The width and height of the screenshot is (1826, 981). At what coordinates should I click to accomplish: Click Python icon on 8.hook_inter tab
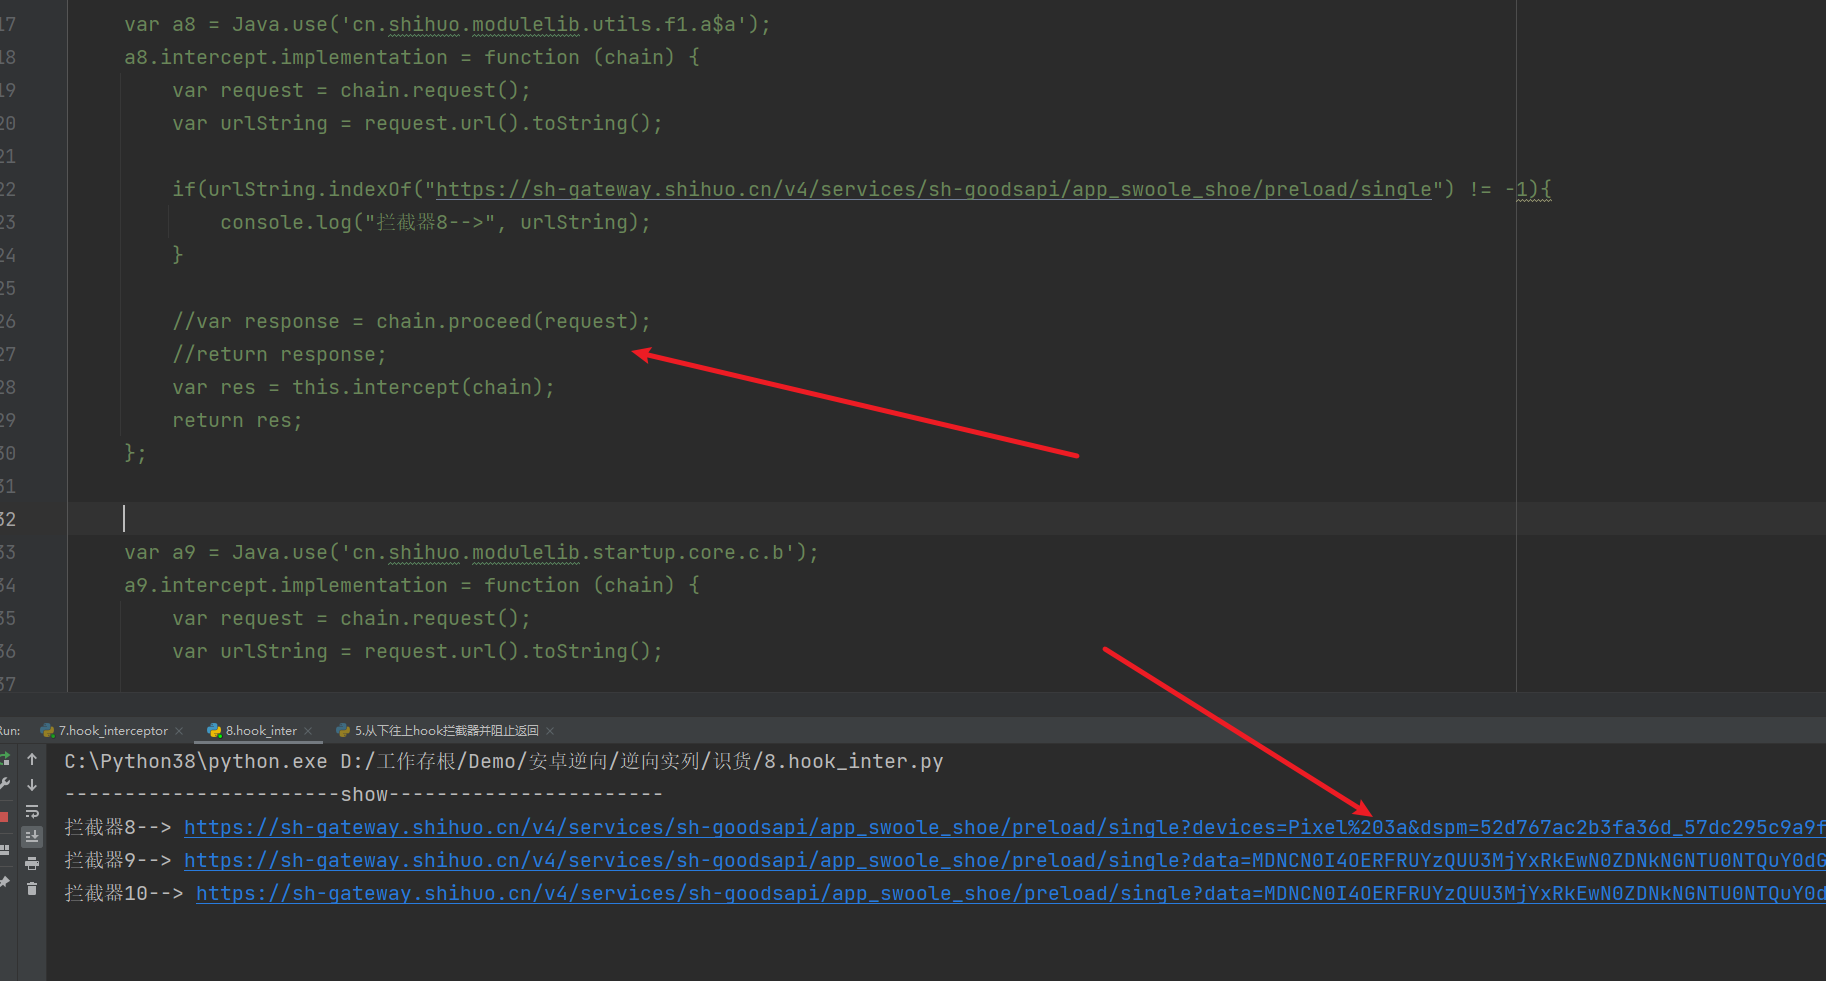[214, 731]
